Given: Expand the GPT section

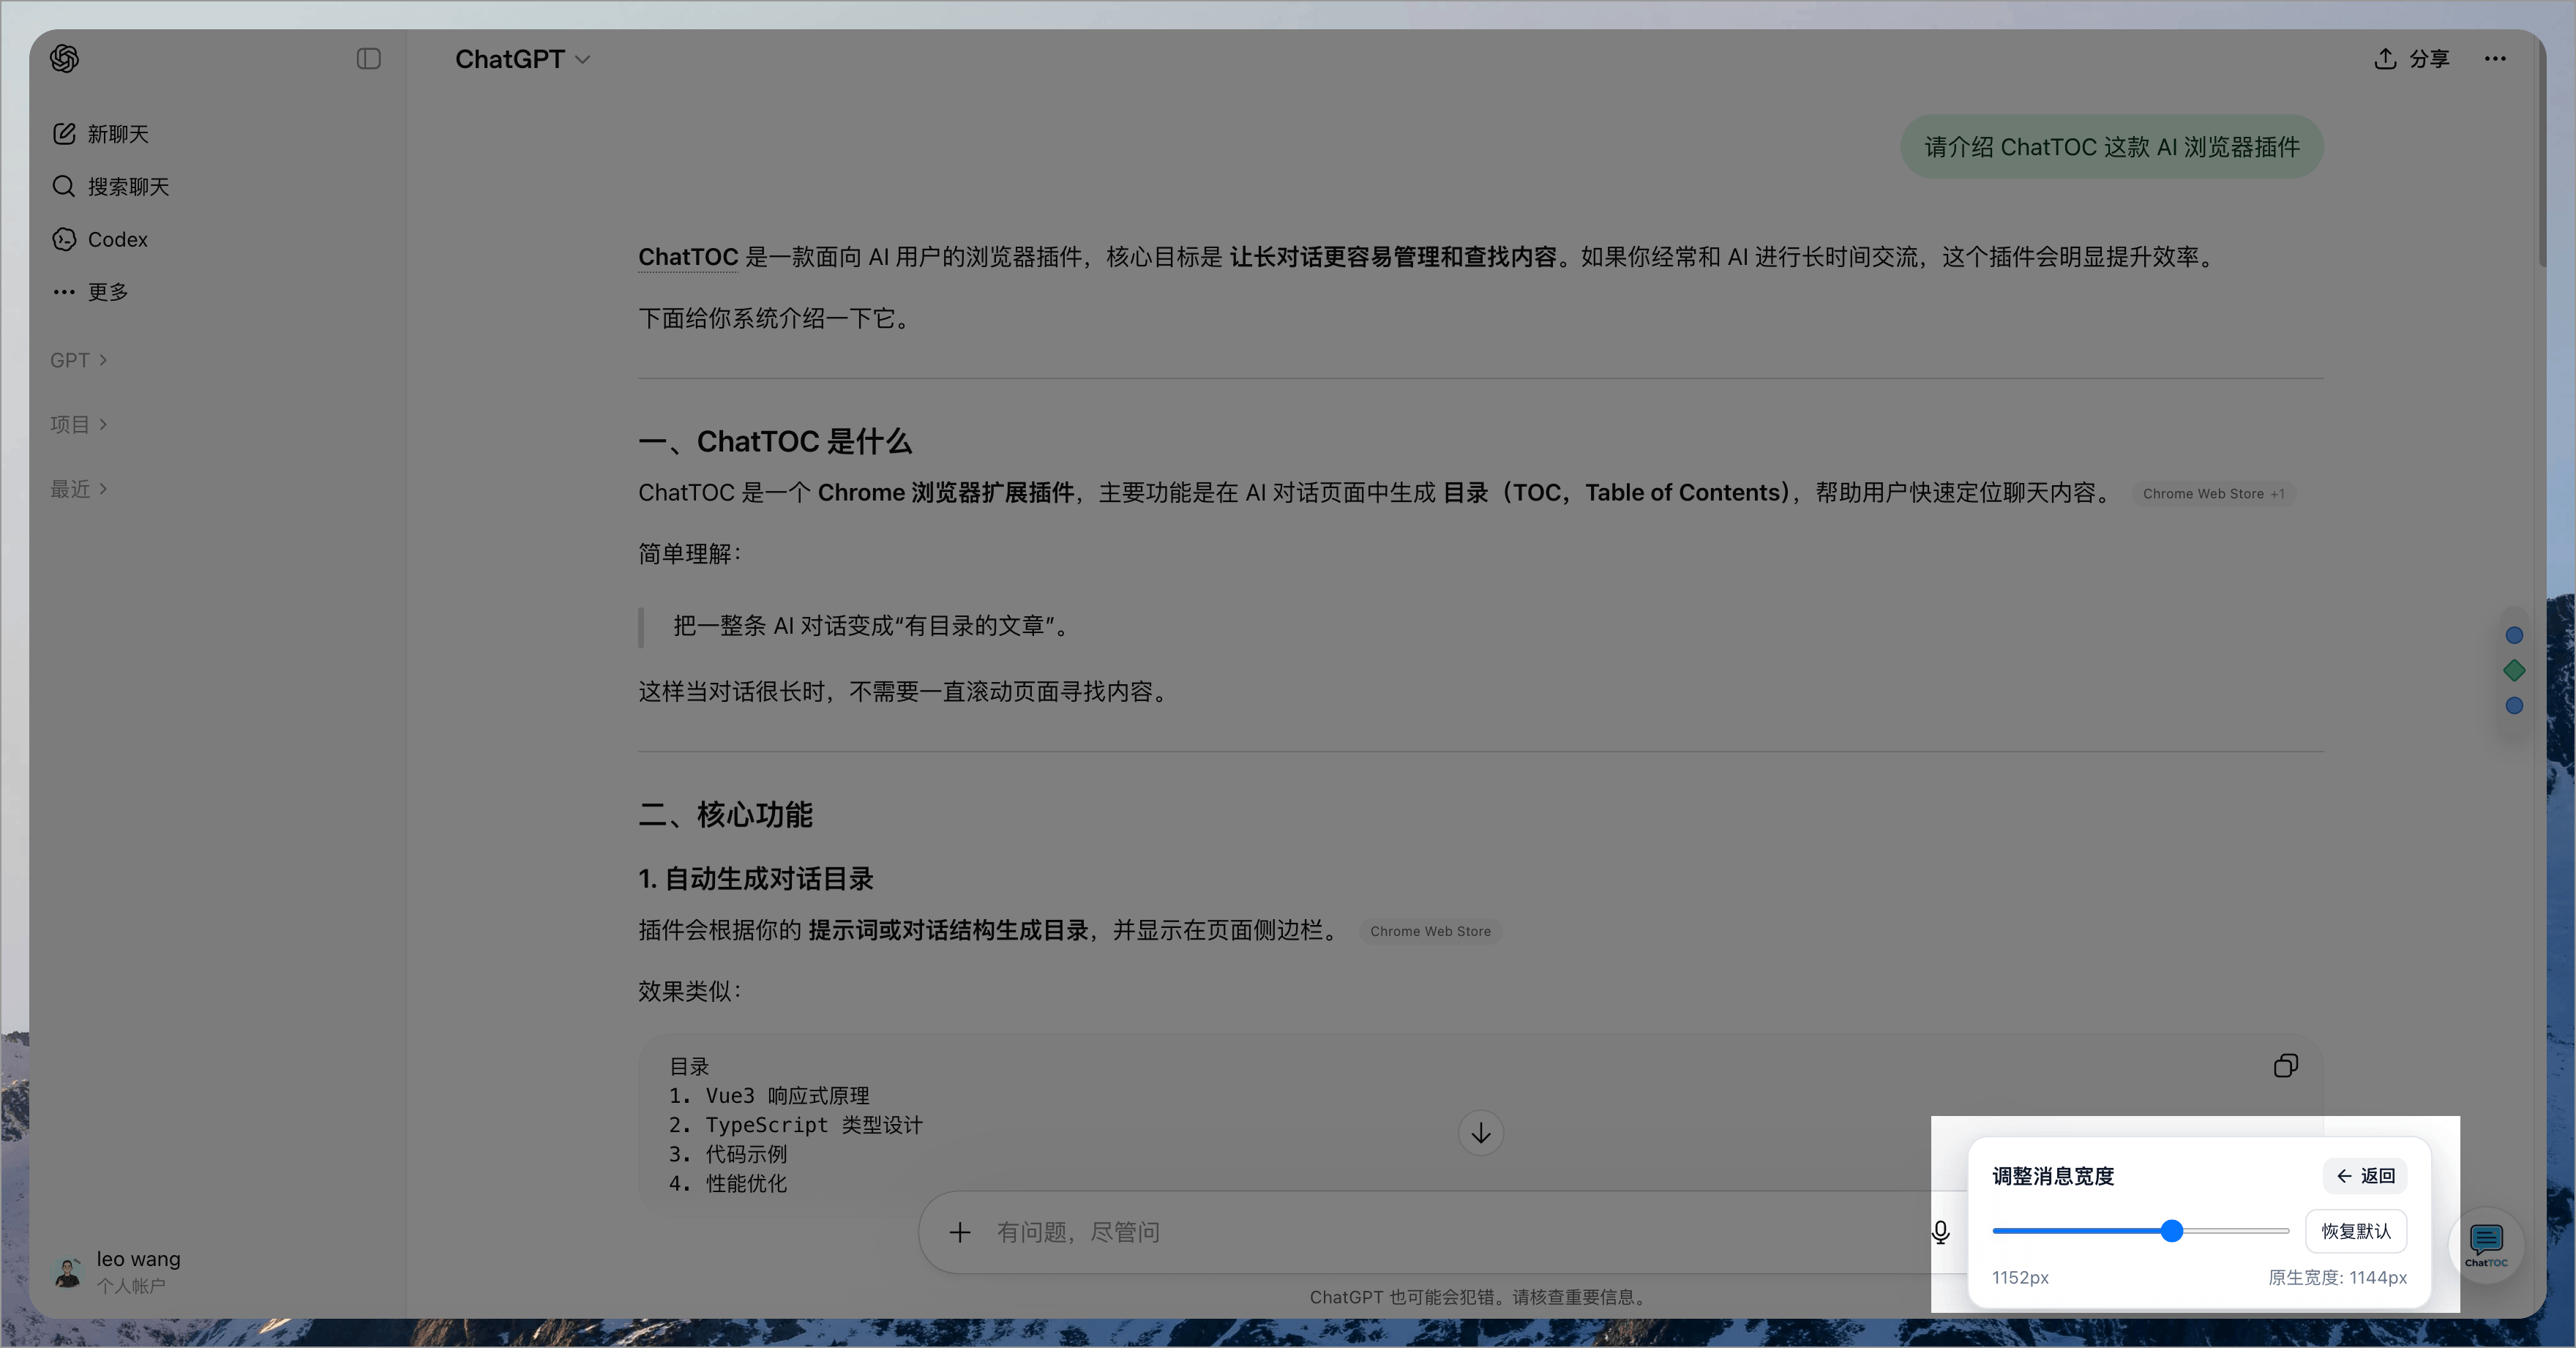Looking at the screenshot, I should point(79,360).
